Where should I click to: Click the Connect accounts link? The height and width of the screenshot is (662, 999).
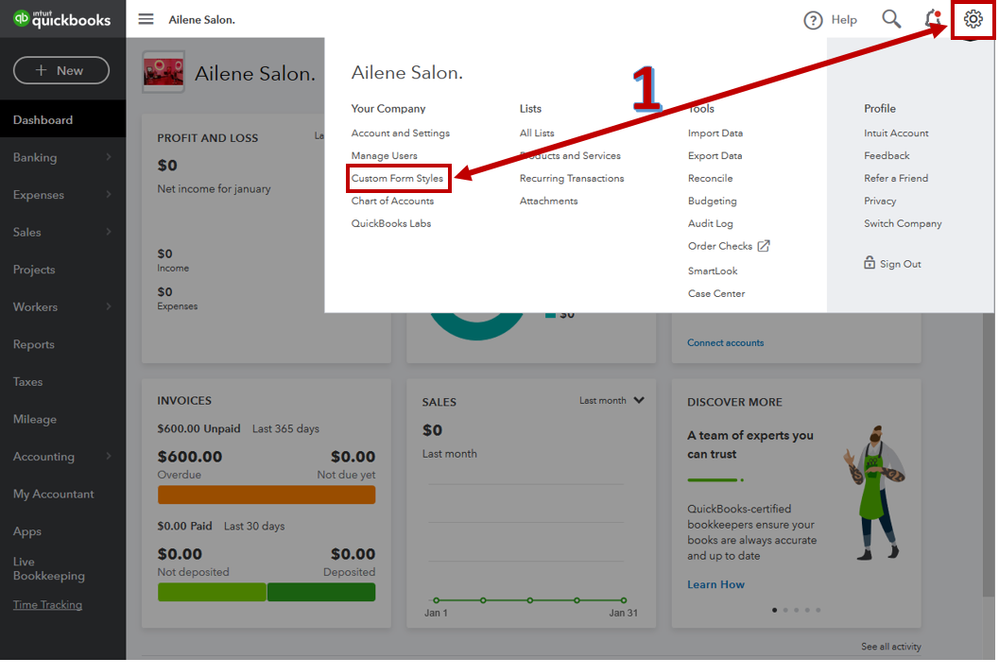tap(727, 343)
